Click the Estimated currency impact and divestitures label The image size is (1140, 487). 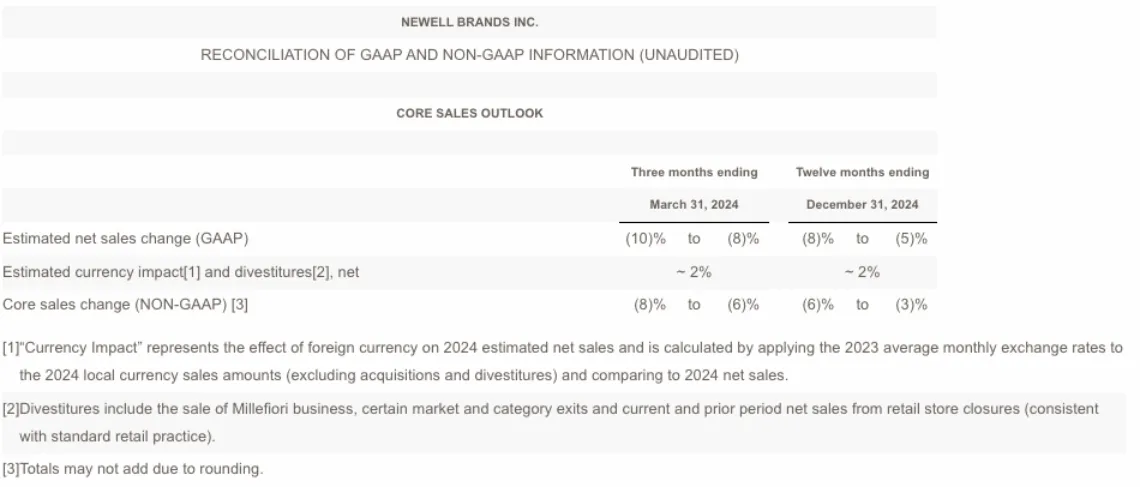click(x=181, y=272)
